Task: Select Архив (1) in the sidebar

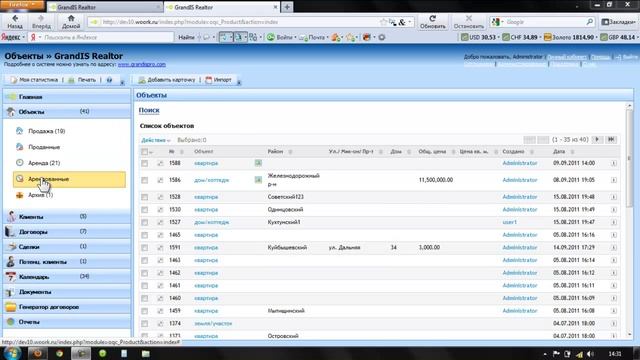Action: 40,195
